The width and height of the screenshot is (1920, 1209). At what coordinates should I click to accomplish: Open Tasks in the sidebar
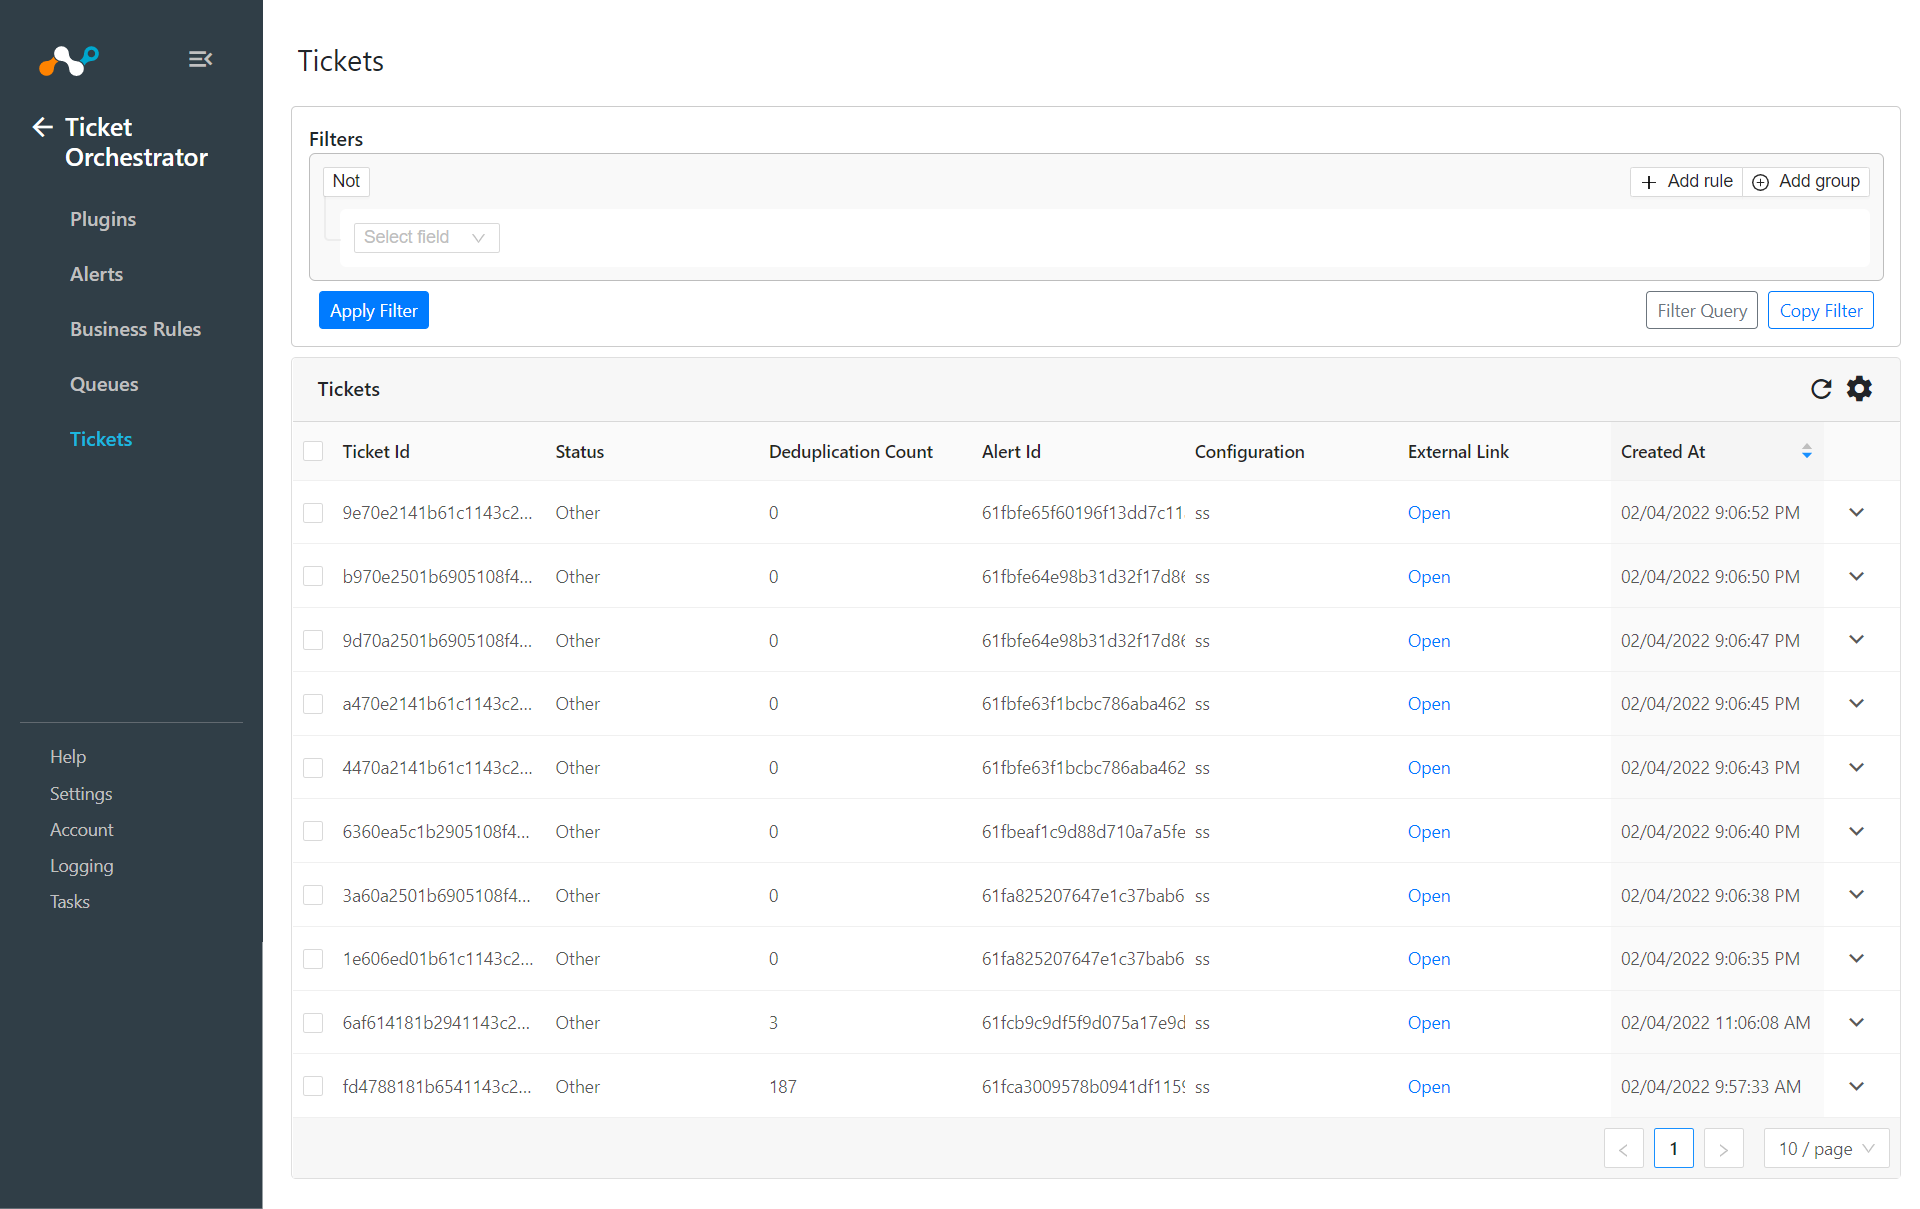70,902
